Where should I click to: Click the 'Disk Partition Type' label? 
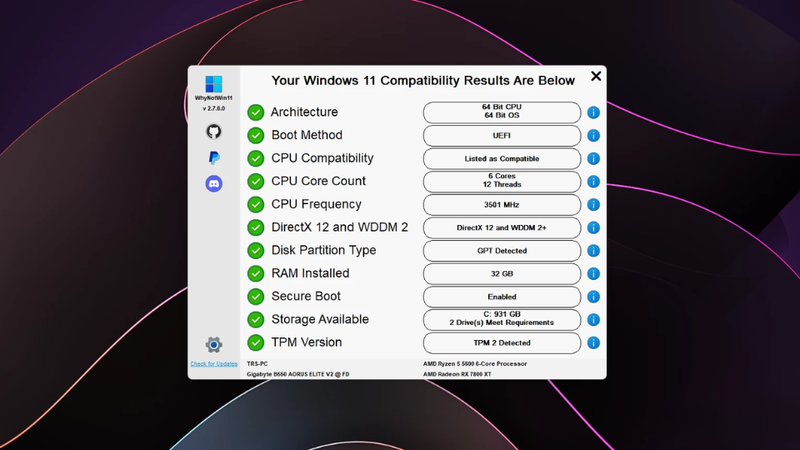click(323, 250)
